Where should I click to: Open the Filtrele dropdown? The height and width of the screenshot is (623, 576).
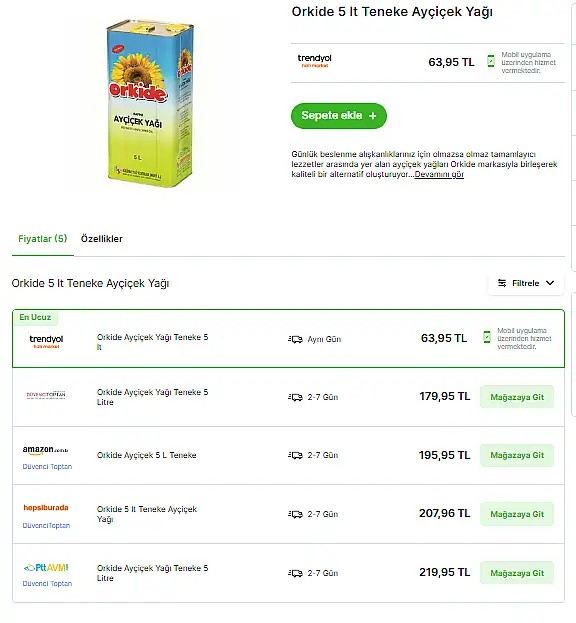coord(526,283)
